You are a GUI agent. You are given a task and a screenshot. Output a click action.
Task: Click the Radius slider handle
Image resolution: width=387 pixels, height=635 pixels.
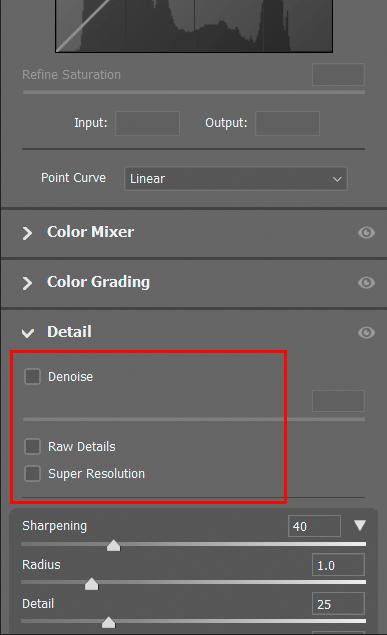tap(91, 584)
